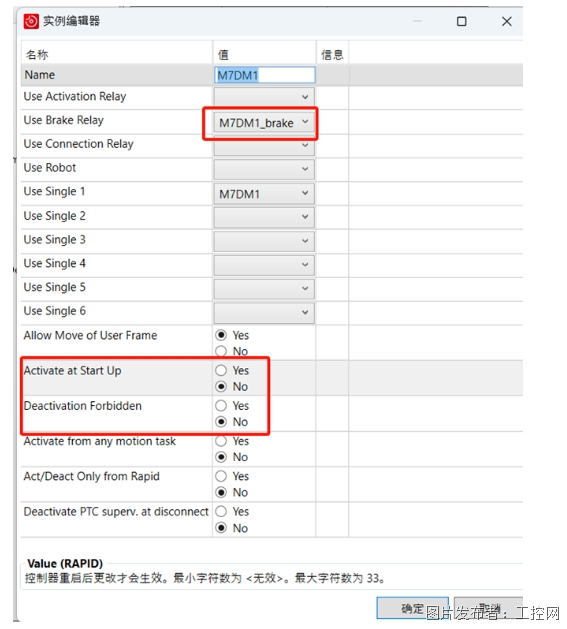Open Use Single 1 dropdown showing M7DM1
567x629 pixels.
tap(264, 193)
